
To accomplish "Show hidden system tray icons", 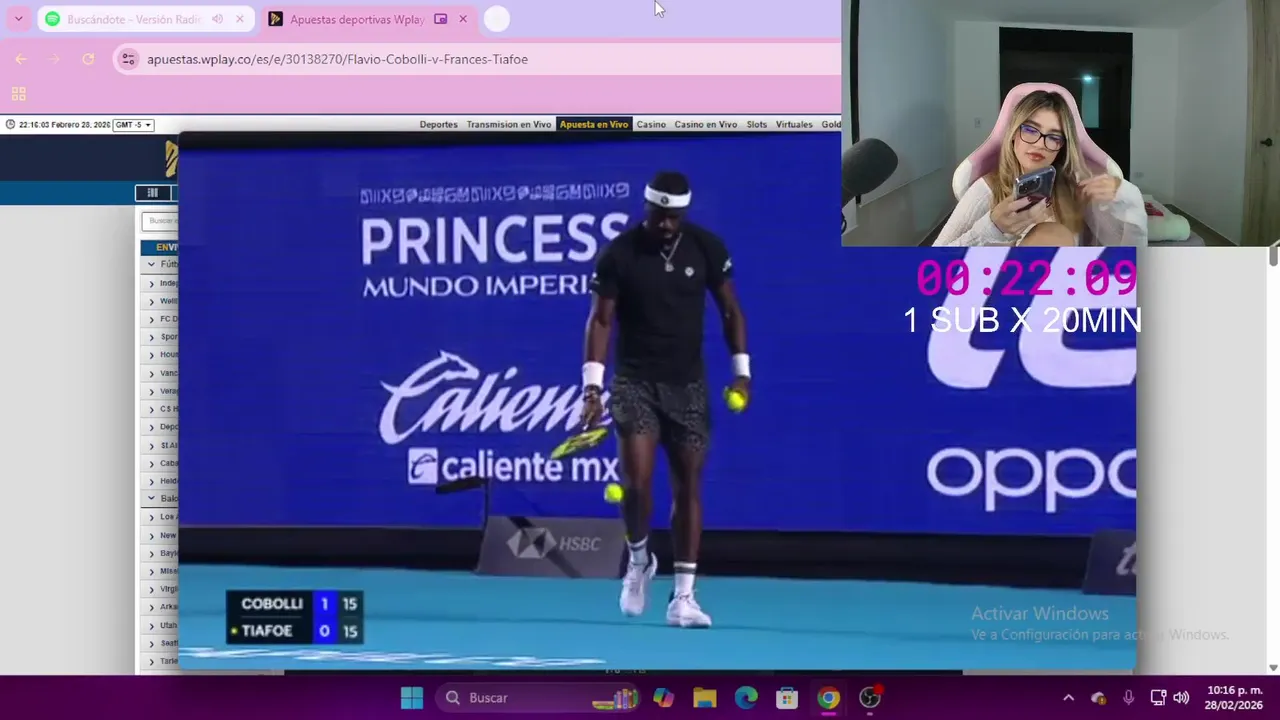I will point(1068,698).
